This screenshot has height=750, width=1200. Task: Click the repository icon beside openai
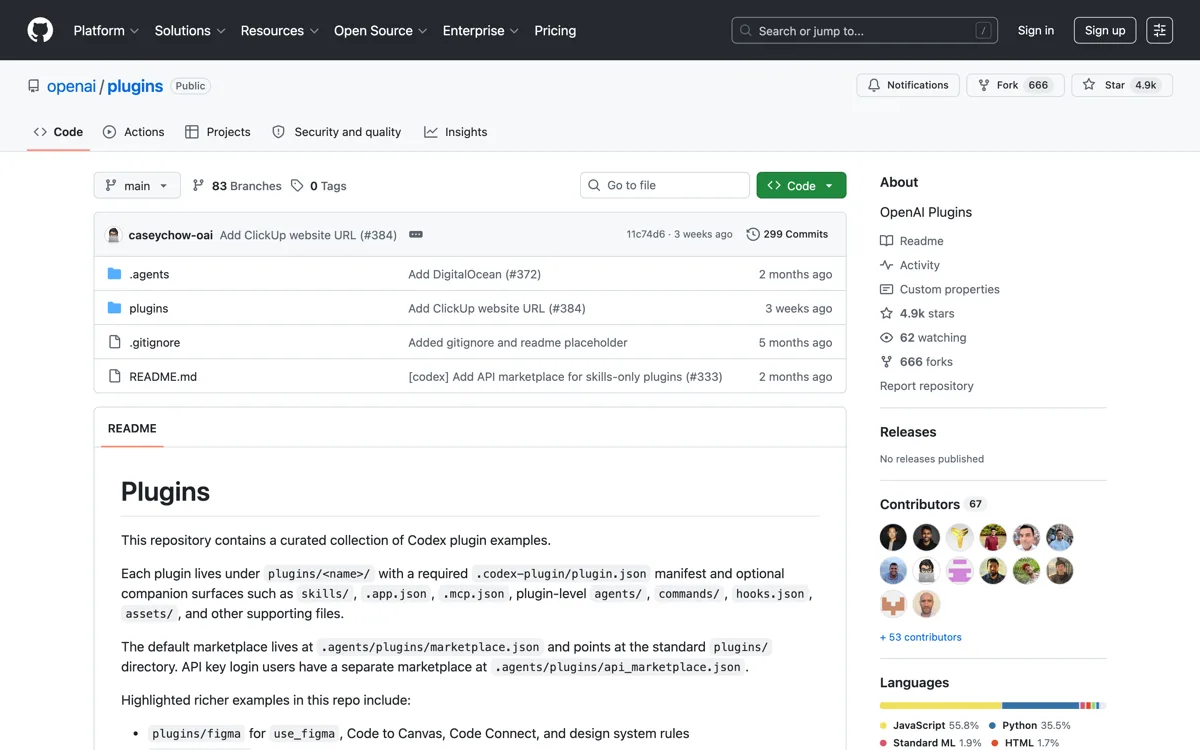click(34, 86)
